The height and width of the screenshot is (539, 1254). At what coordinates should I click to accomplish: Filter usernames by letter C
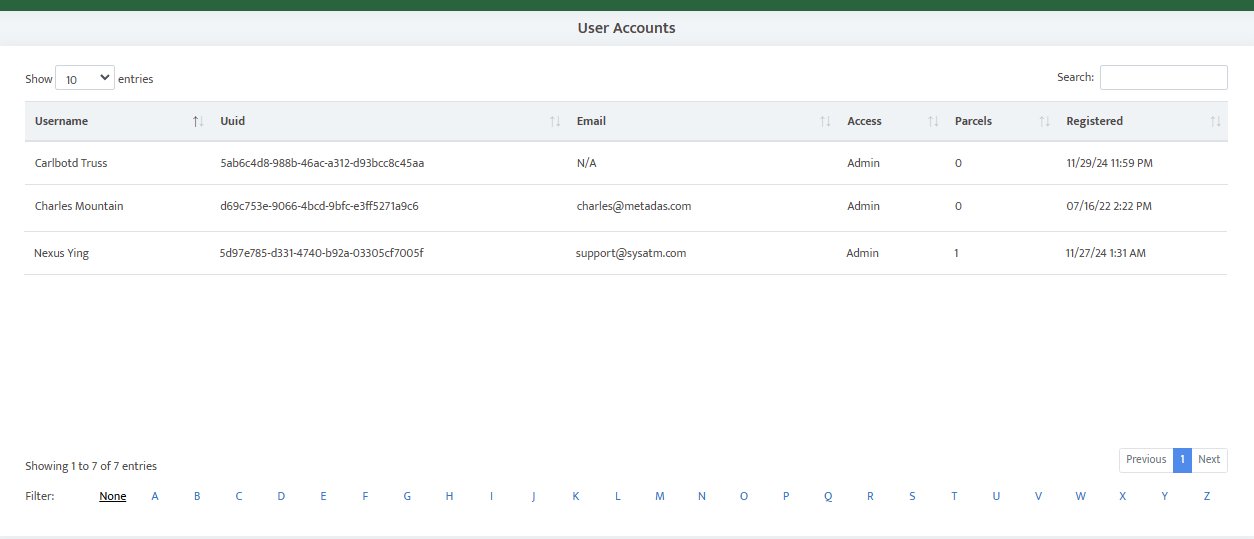239,496
